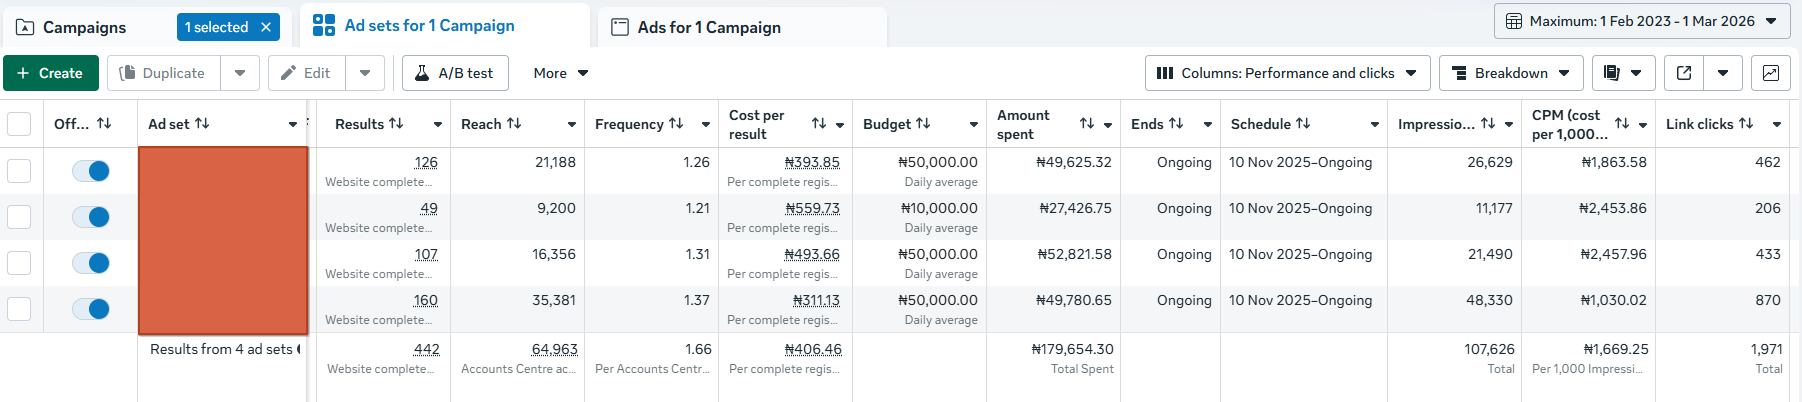Tick the checkbox for the first ad set row
This screenshot has width=1802, height=402.
19,171
